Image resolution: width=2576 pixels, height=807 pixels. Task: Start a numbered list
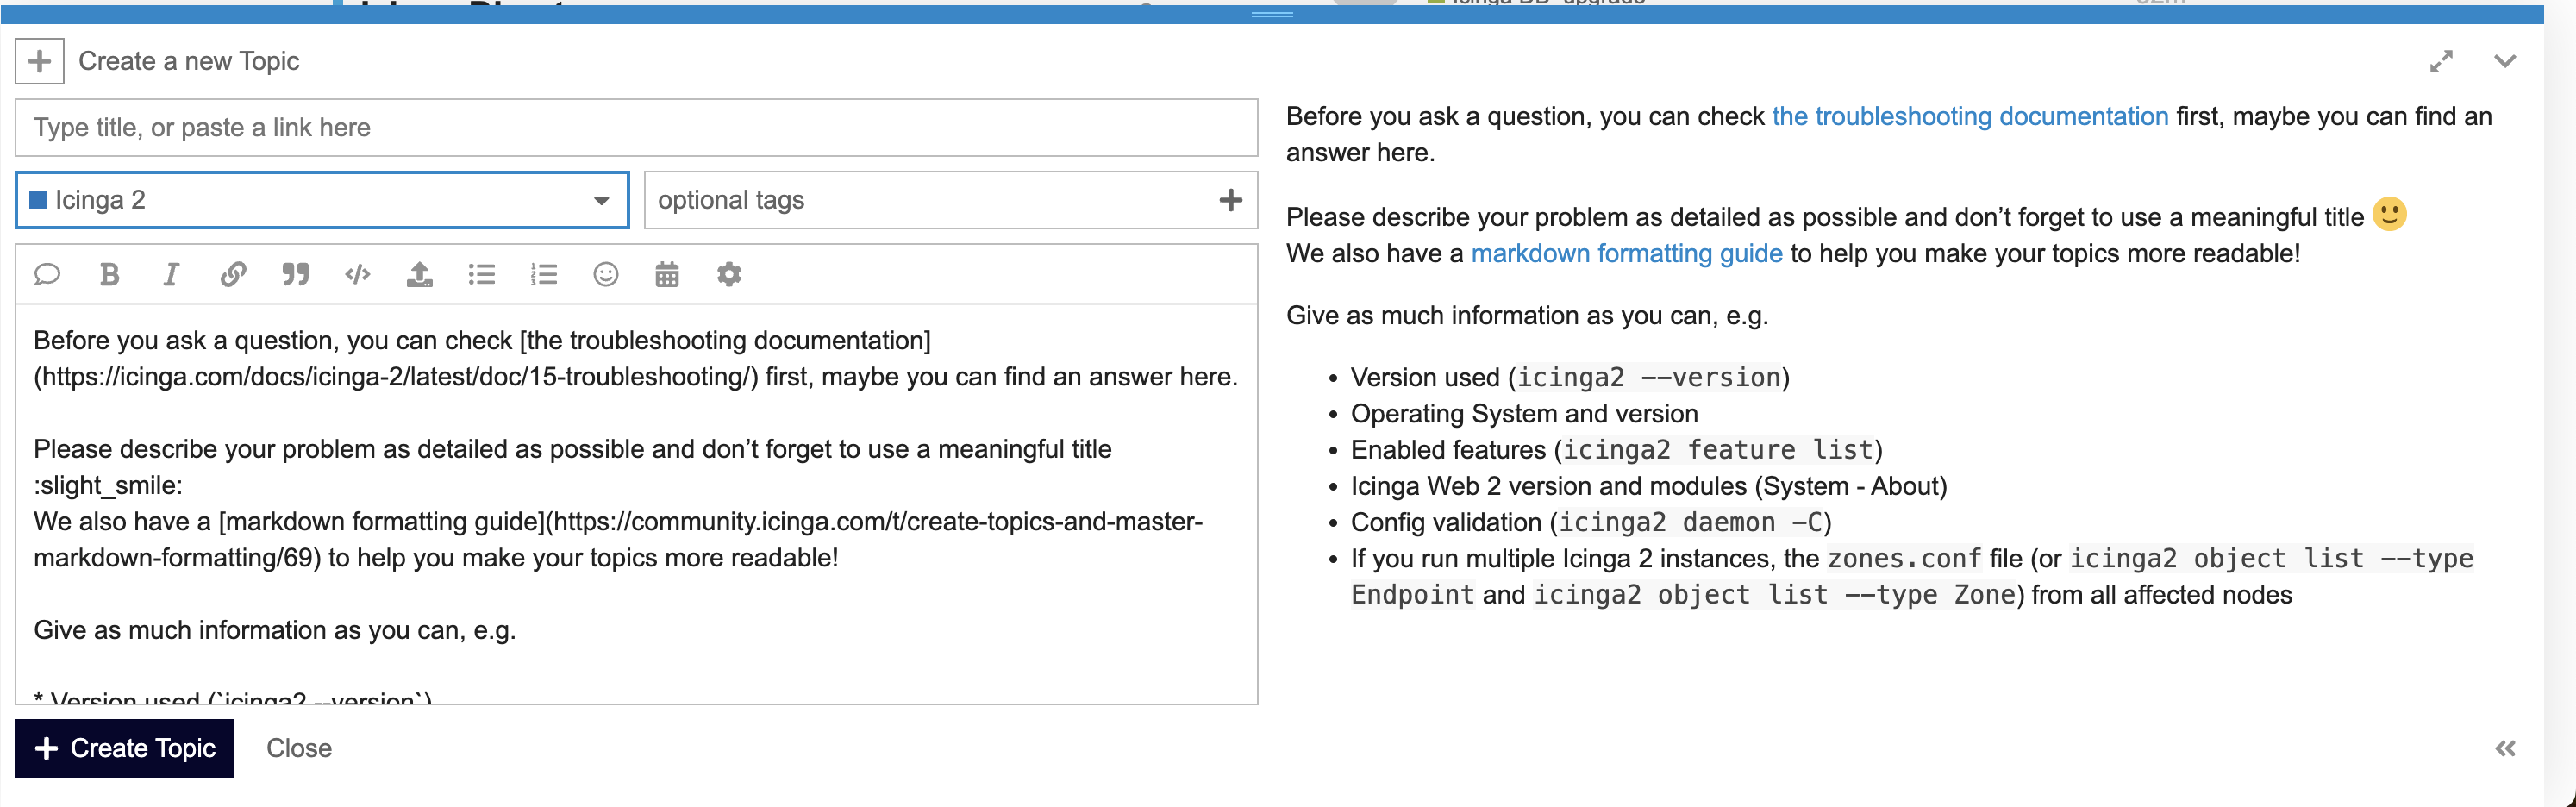click(543, 274)
